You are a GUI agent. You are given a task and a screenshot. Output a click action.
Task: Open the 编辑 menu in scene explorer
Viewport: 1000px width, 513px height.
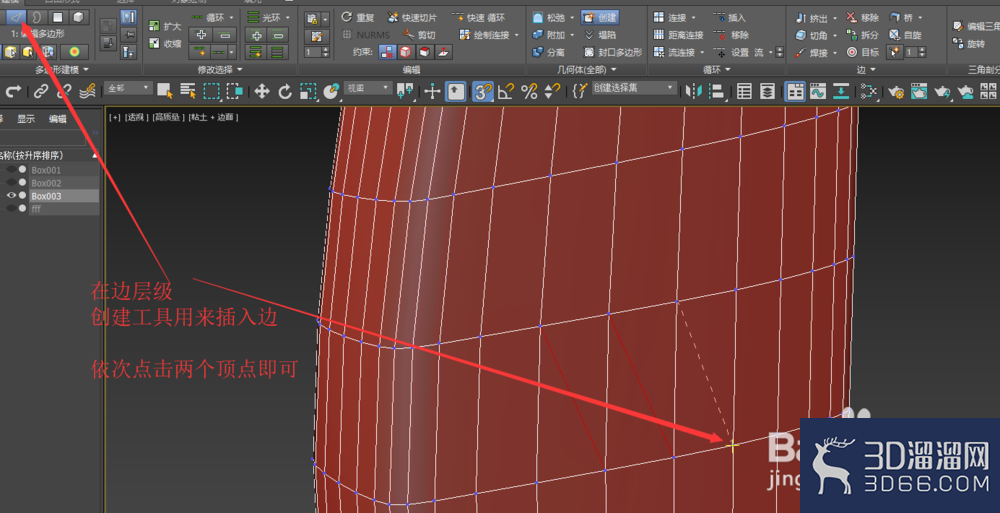58,119
